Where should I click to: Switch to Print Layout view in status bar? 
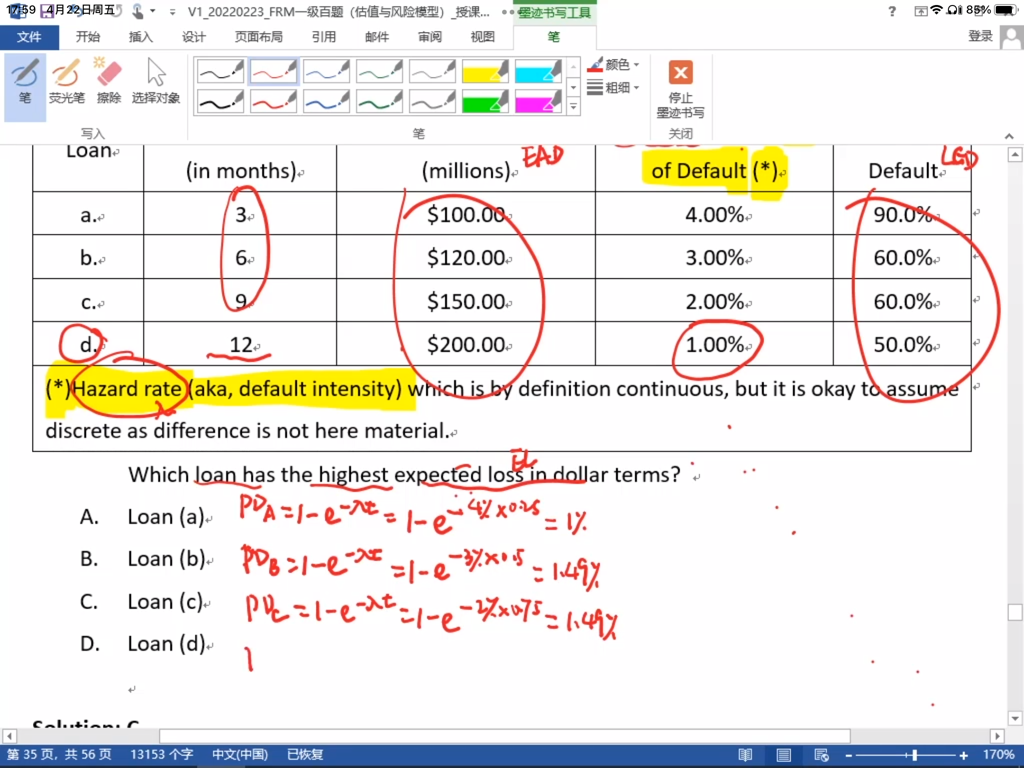coord(783,755)
